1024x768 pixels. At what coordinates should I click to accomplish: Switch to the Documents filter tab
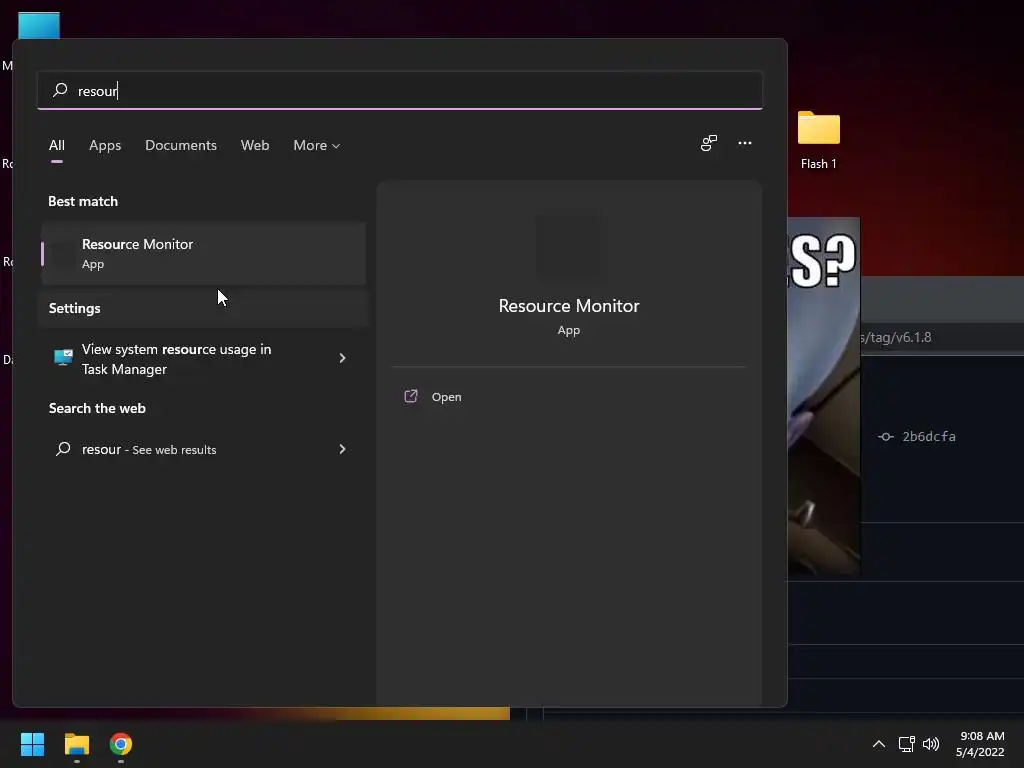click(x=181, y=145)
